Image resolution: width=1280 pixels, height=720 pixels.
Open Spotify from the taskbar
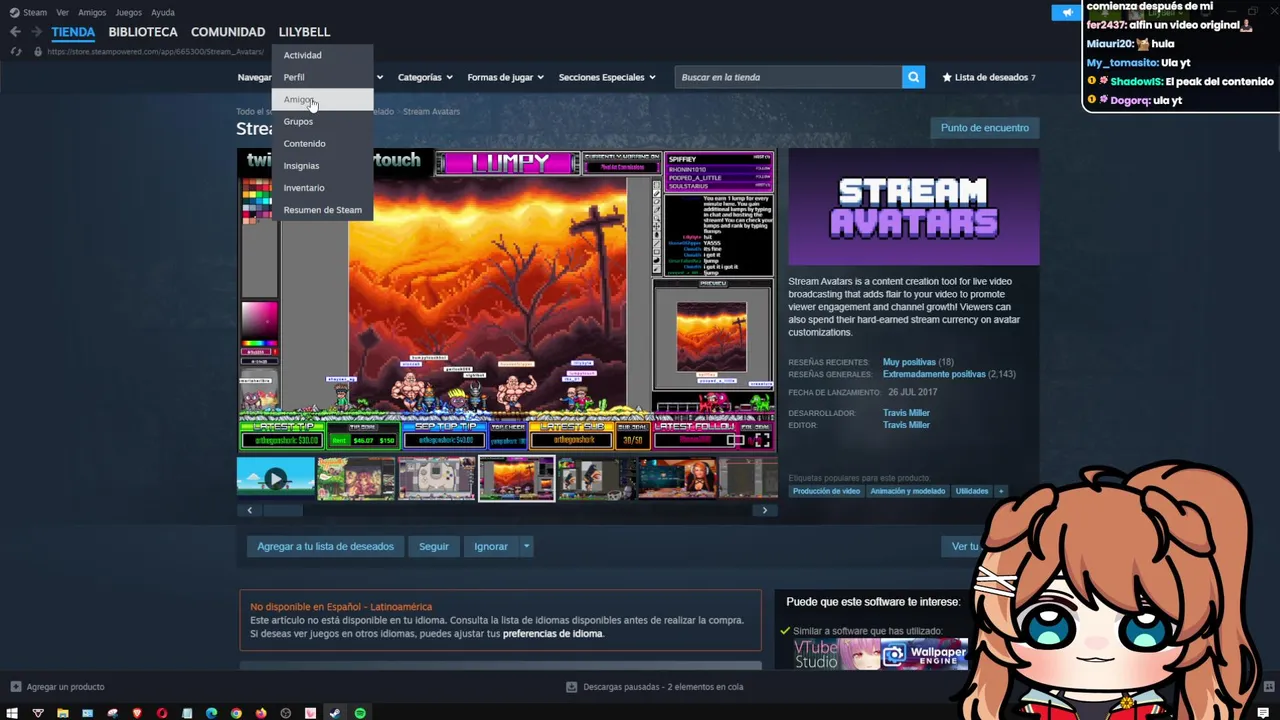coord(360,713)
